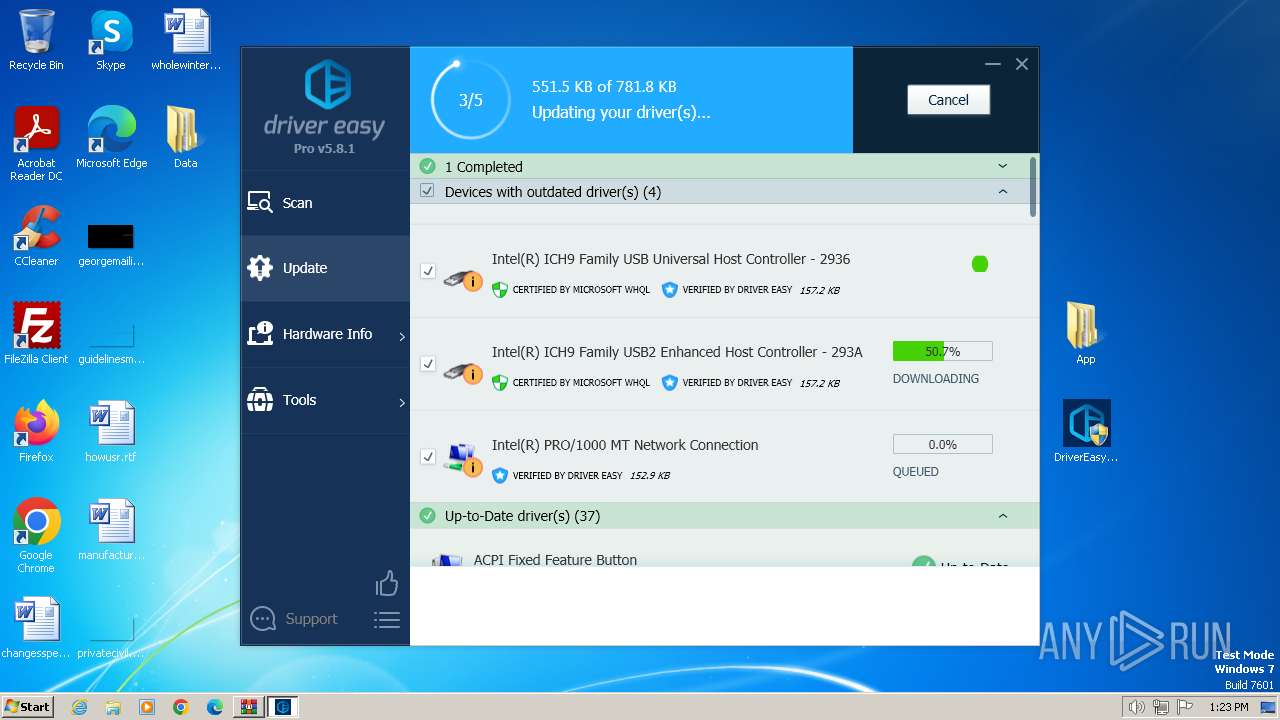Click the 1 Completed green check icon
Screen dimensions: 1280x720
pos(427,166)
